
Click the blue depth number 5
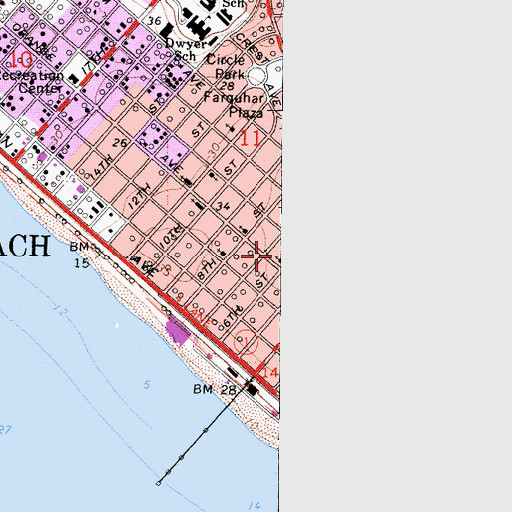click(x=147, y=385)
